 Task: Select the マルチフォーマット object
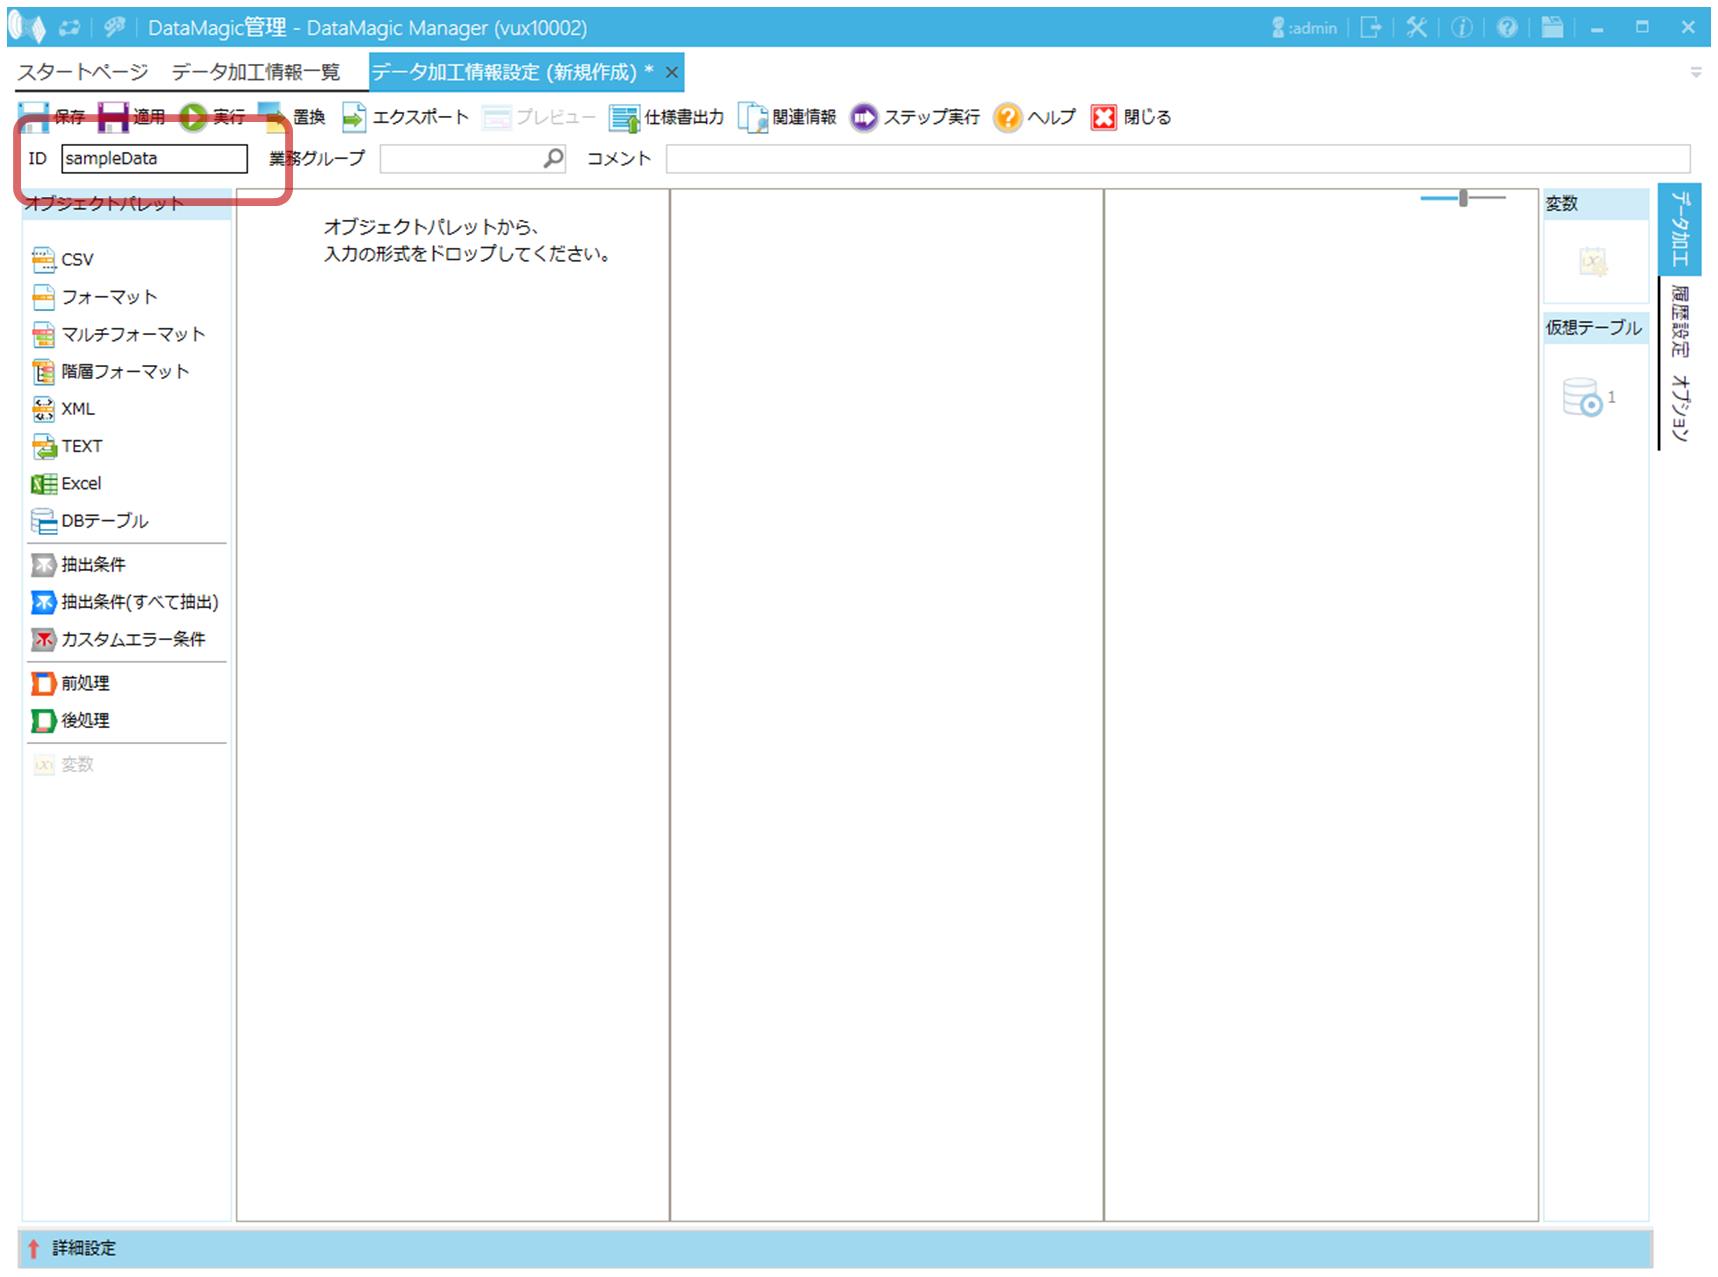118,334
